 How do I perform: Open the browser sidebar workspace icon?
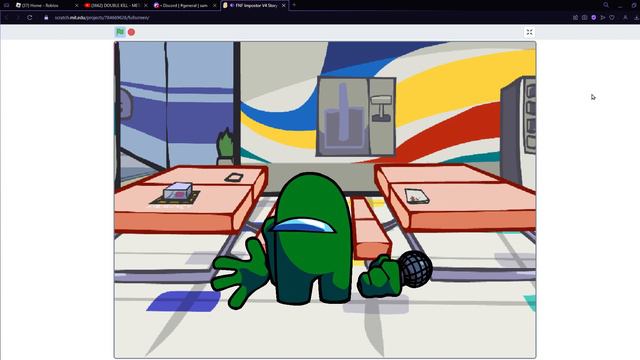[x=7, y=5]
